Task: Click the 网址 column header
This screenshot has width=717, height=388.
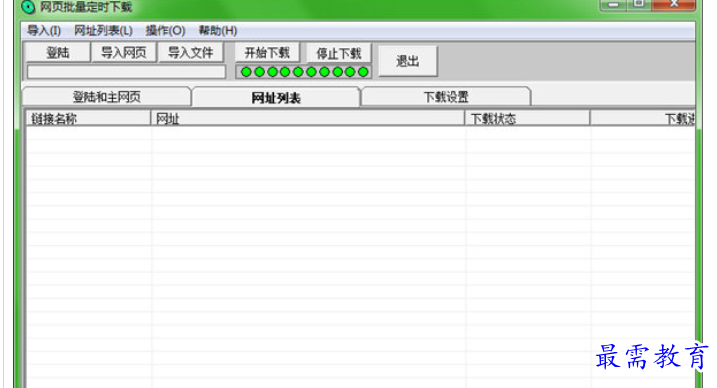Action: [307, 118]
